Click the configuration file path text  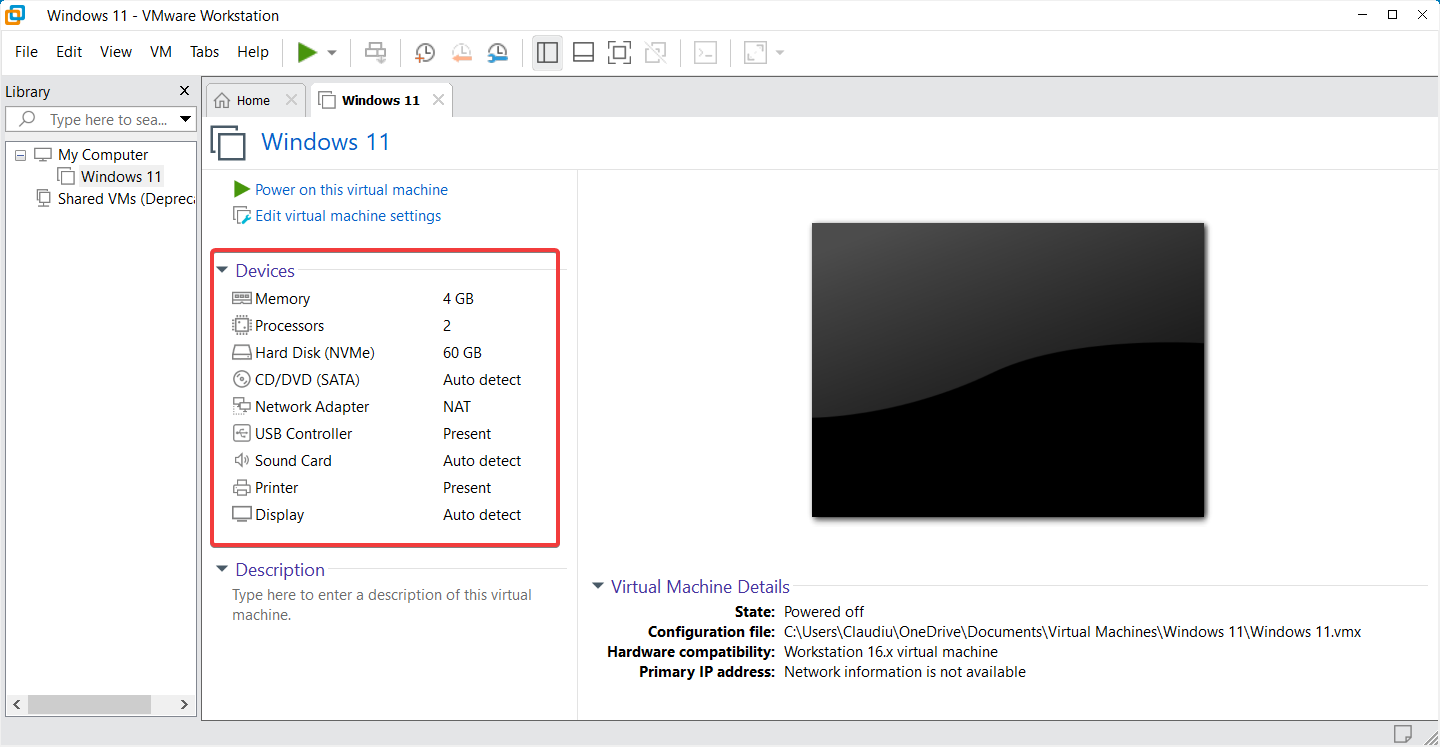[1072, 632]
